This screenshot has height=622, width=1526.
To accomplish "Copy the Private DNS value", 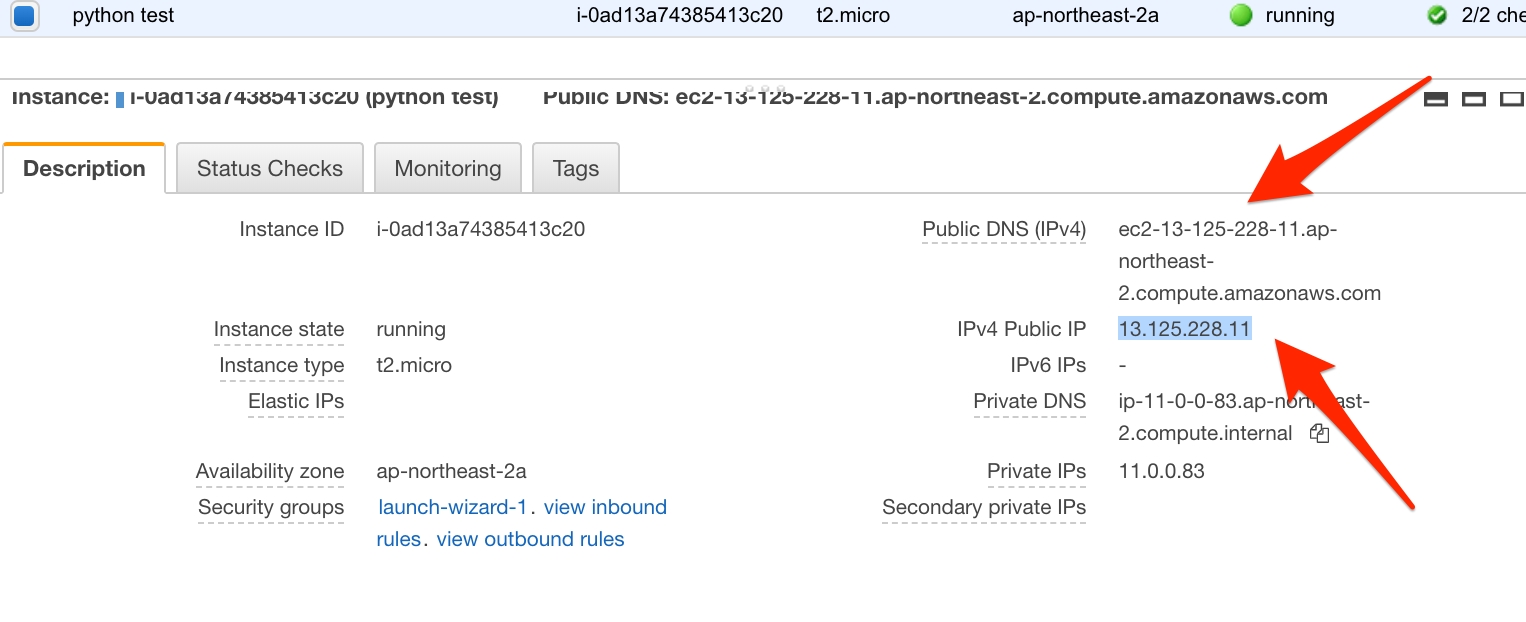I will click(1320, 434).
